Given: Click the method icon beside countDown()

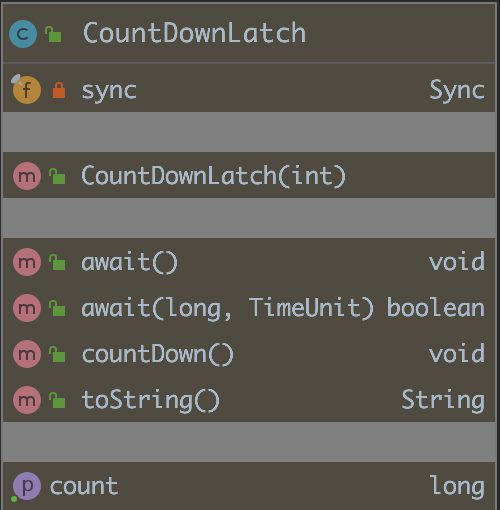Looking at the screenshot, I should click(x=27, y=354).
